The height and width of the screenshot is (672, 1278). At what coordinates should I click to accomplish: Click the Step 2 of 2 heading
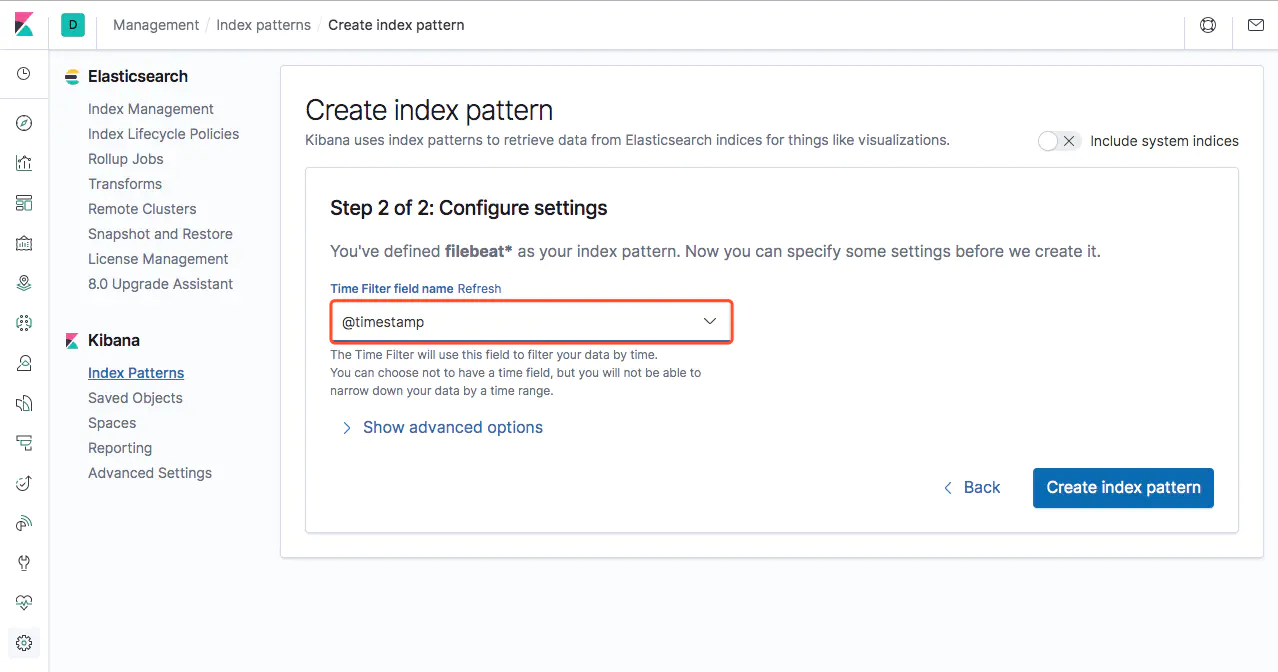click(x=469, y=209)
